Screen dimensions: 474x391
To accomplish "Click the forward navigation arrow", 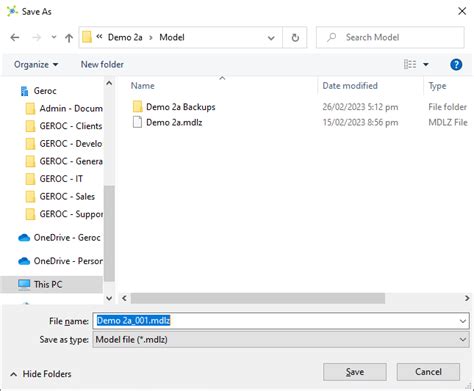I will coord(37,38).
